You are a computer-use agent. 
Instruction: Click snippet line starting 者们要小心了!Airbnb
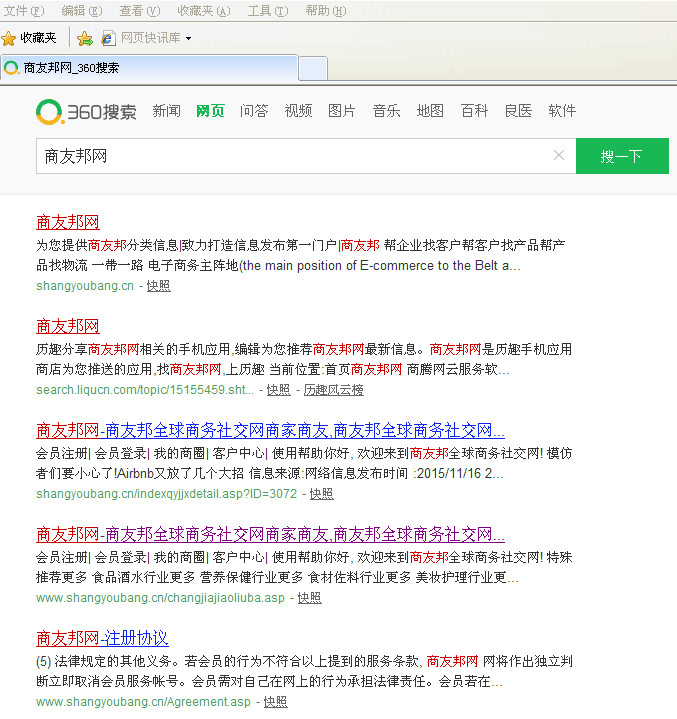[270, 473]
